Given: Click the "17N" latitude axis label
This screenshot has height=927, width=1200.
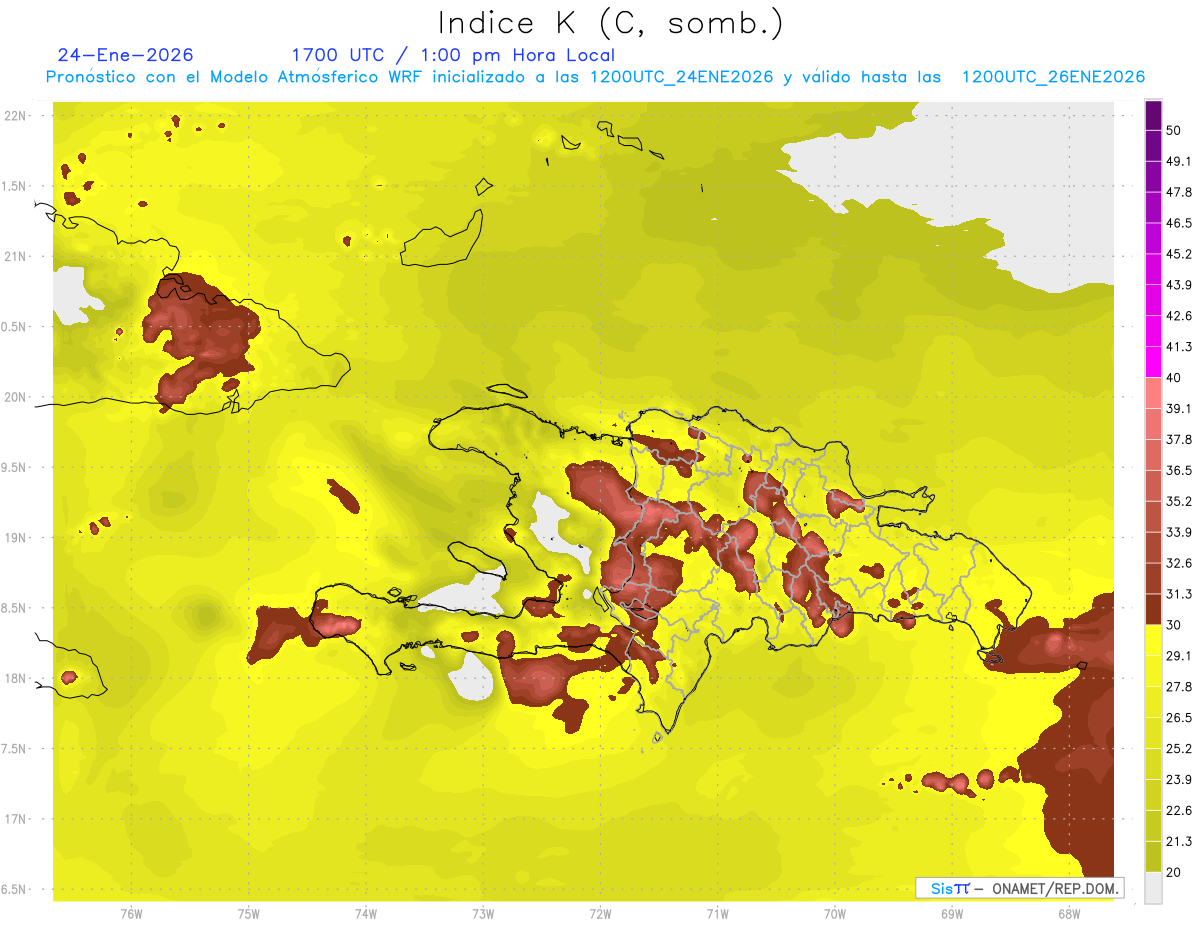Looking at the screenshot, I should [x=16, y=819].
